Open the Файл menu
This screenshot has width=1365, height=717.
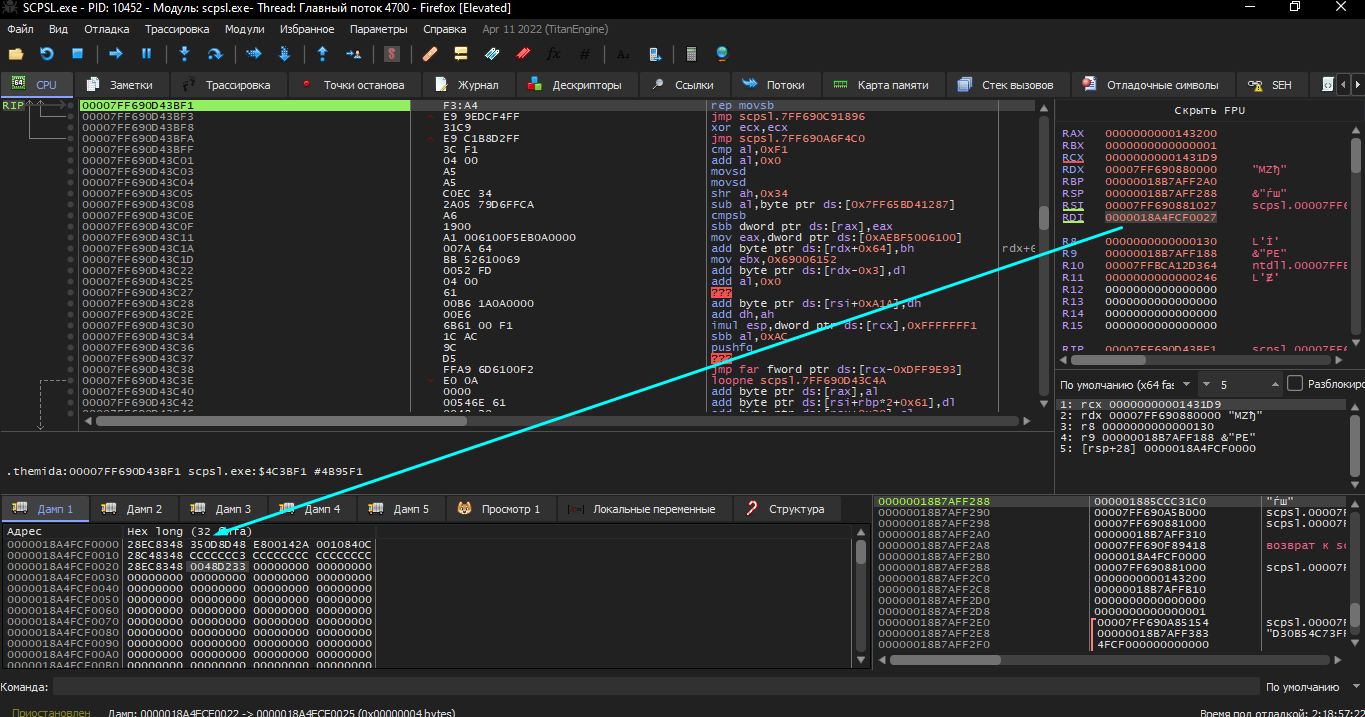tap(20, 29)
